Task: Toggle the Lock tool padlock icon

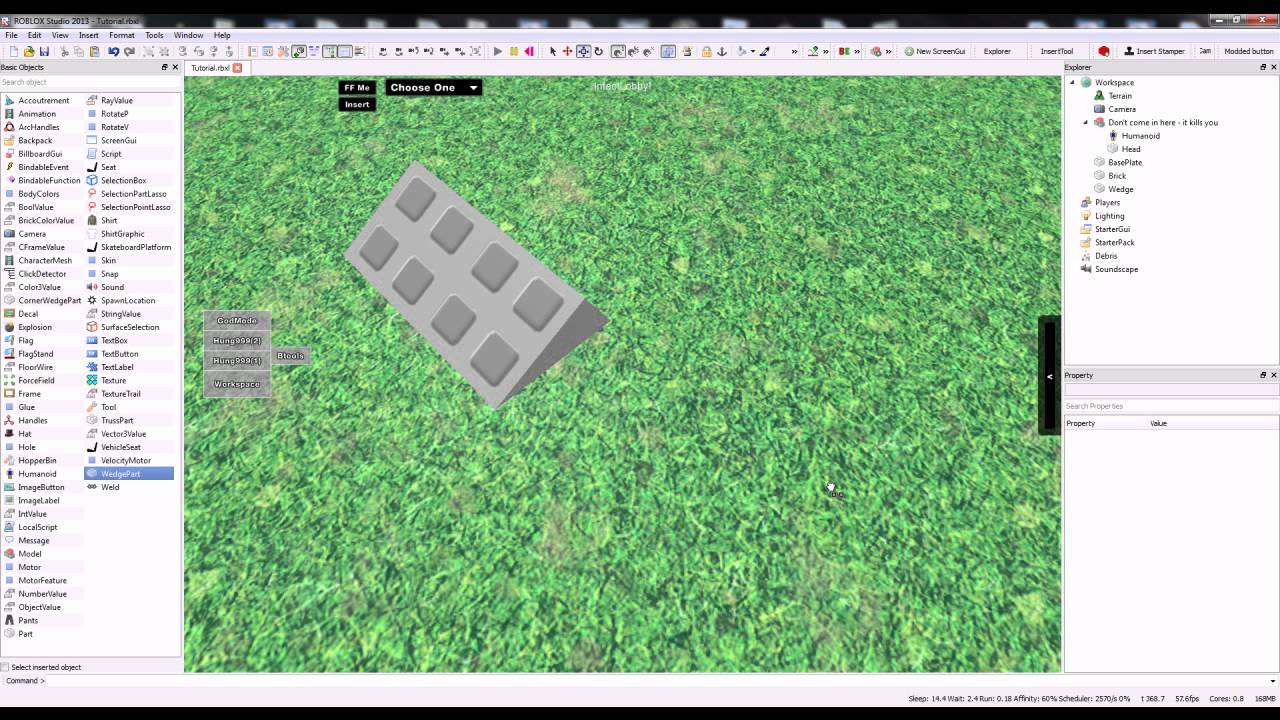Action: [706, 51]
